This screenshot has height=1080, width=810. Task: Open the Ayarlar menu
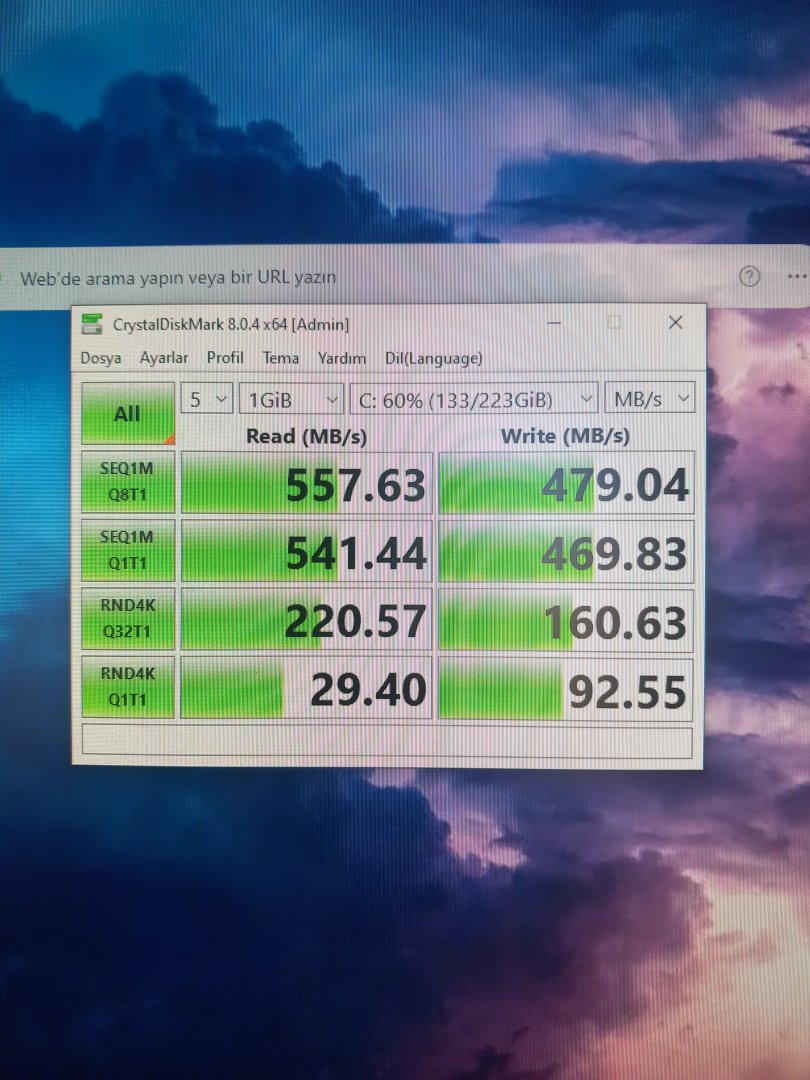(164, 357)
